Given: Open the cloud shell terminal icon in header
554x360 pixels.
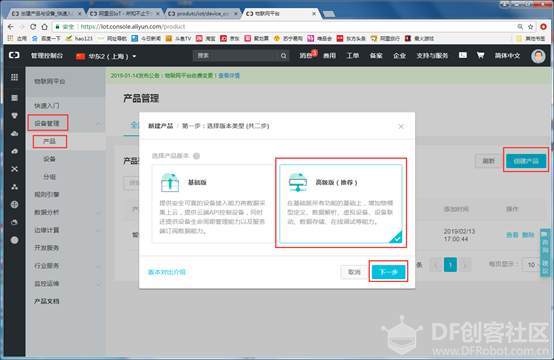Looking at the screenshot, I should (x=462, y=55).
